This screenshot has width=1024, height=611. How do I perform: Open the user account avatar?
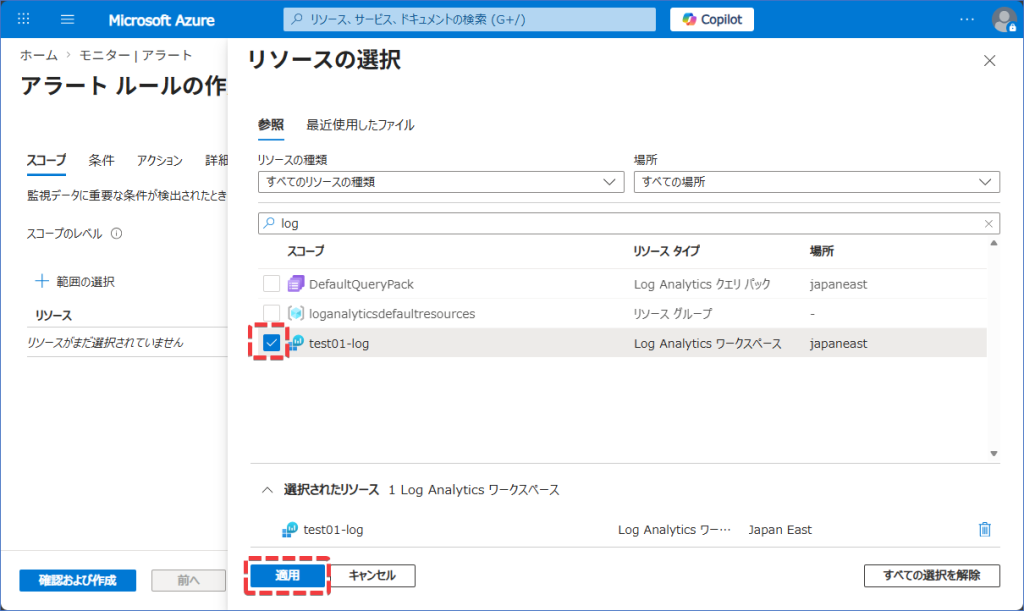[x=1003, y=19]
